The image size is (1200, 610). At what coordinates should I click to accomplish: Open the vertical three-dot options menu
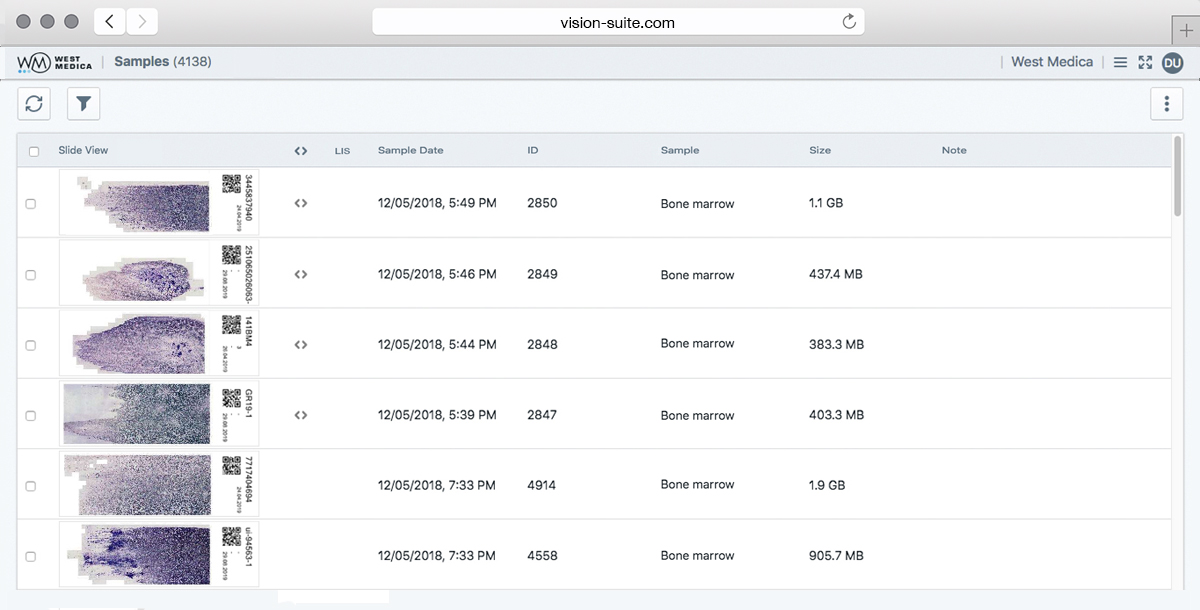click(1166, 103)
